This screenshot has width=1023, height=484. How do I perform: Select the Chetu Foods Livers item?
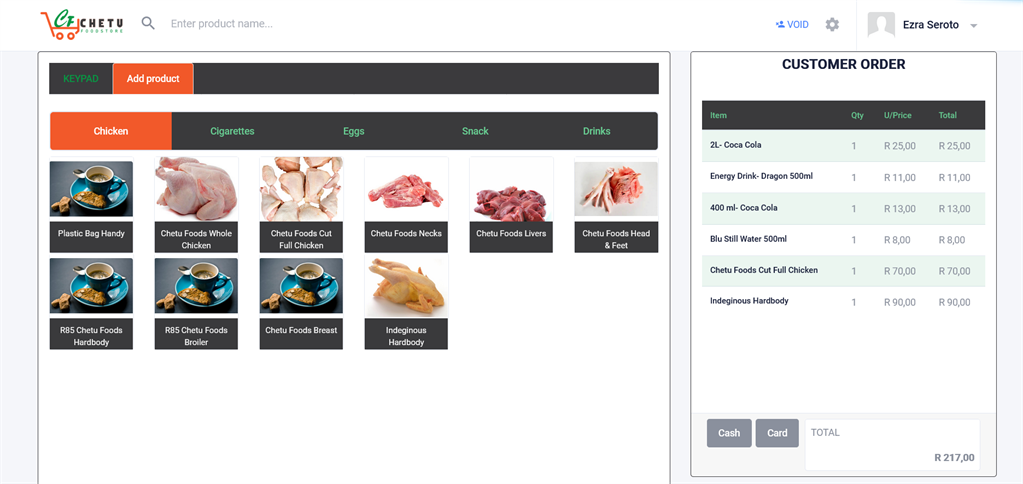click(x=511, y=204)
